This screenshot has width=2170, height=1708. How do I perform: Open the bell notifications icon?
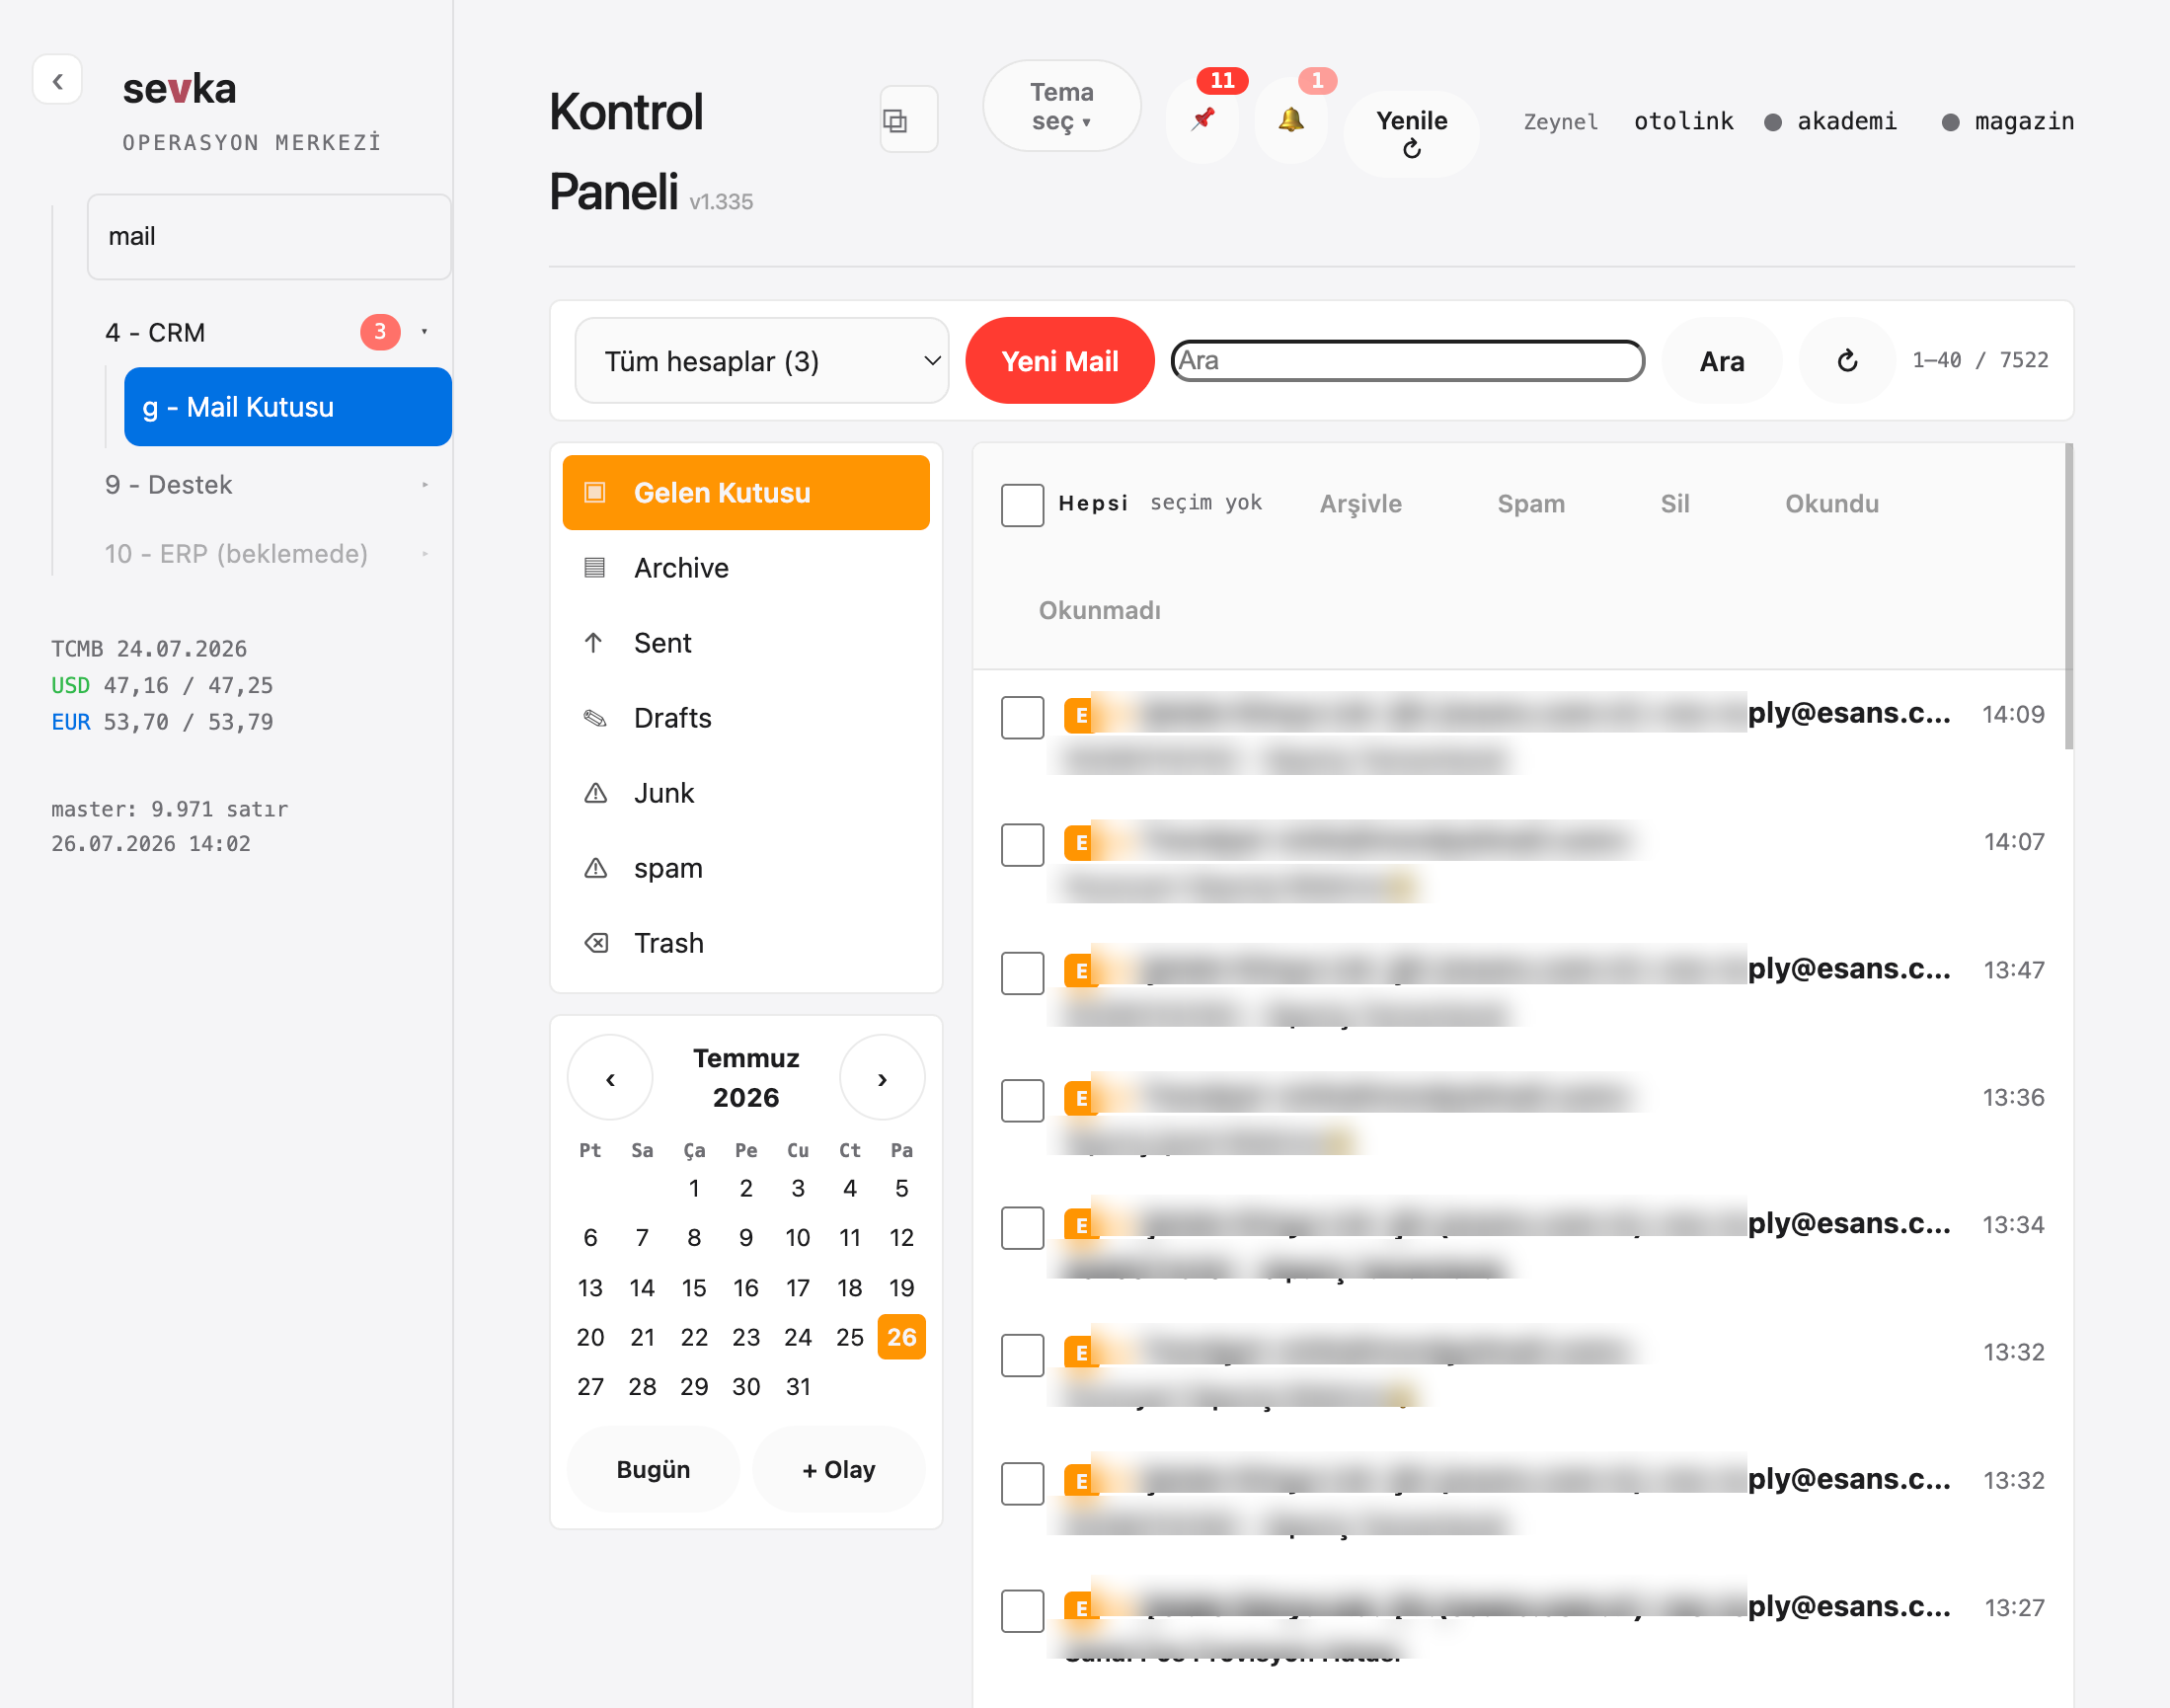click(1291, 120)
